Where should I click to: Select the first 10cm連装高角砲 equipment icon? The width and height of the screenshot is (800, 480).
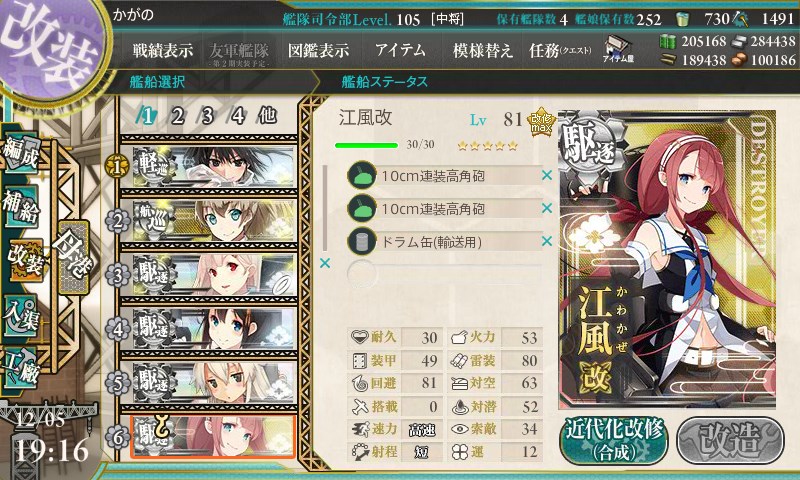(362, 175)
